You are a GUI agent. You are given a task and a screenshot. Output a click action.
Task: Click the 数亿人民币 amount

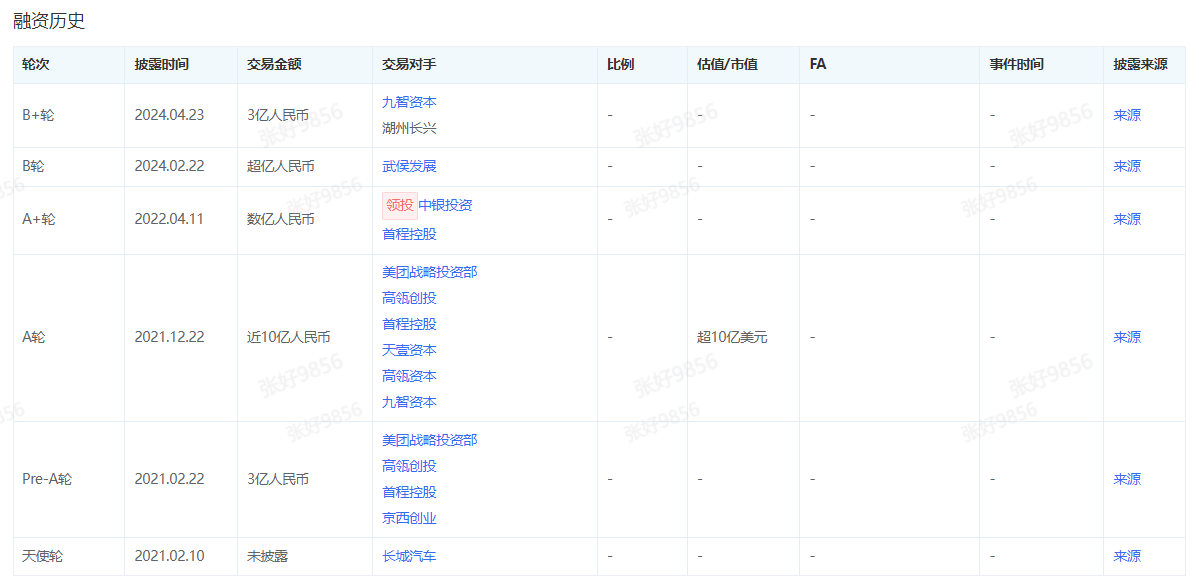(281, 219)
